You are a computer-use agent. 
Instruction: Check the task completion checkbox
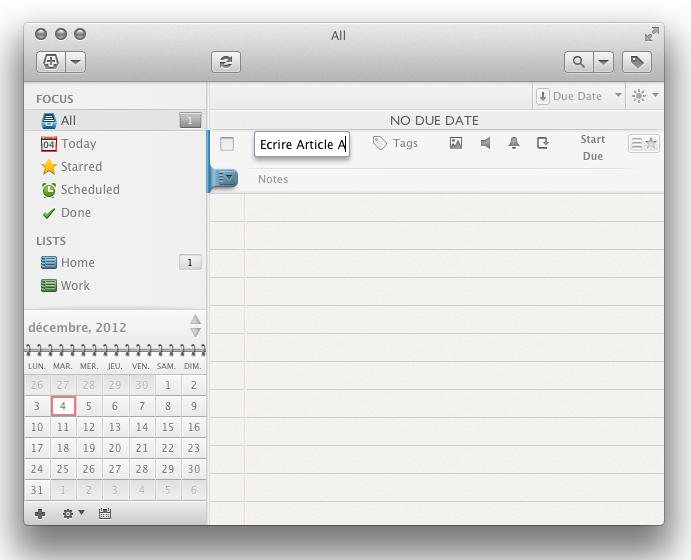click(227, 144)
